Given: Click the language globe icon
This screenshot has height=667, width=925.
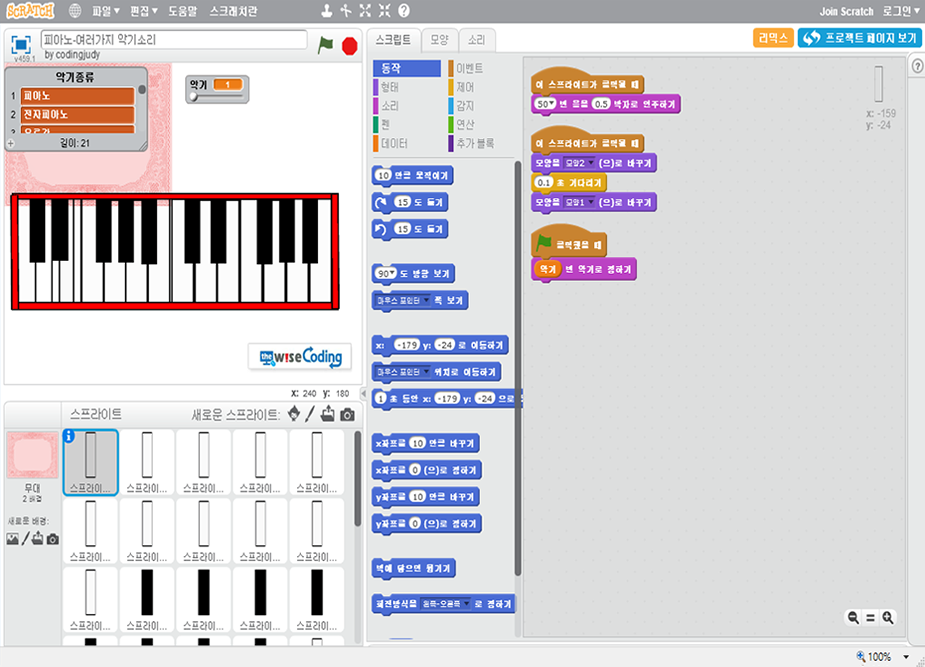Looking at the screenshot, I should click(x=77, y=11).
